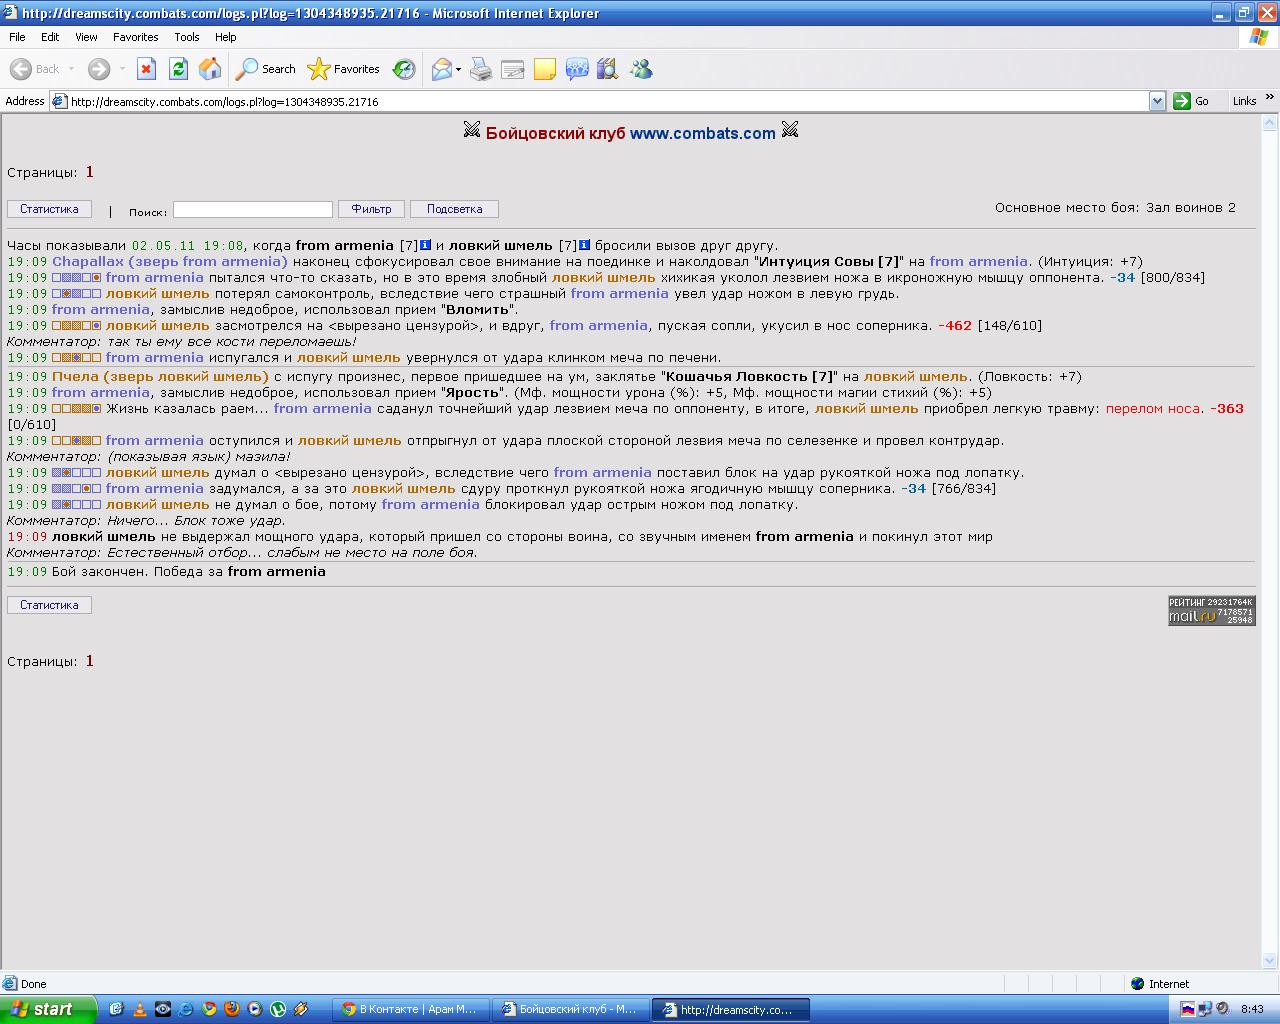Image resolution: width=1280 pixels, height=1024 pixels.
Task: Click inside the Поиск search field
Action: pos(253,209)
